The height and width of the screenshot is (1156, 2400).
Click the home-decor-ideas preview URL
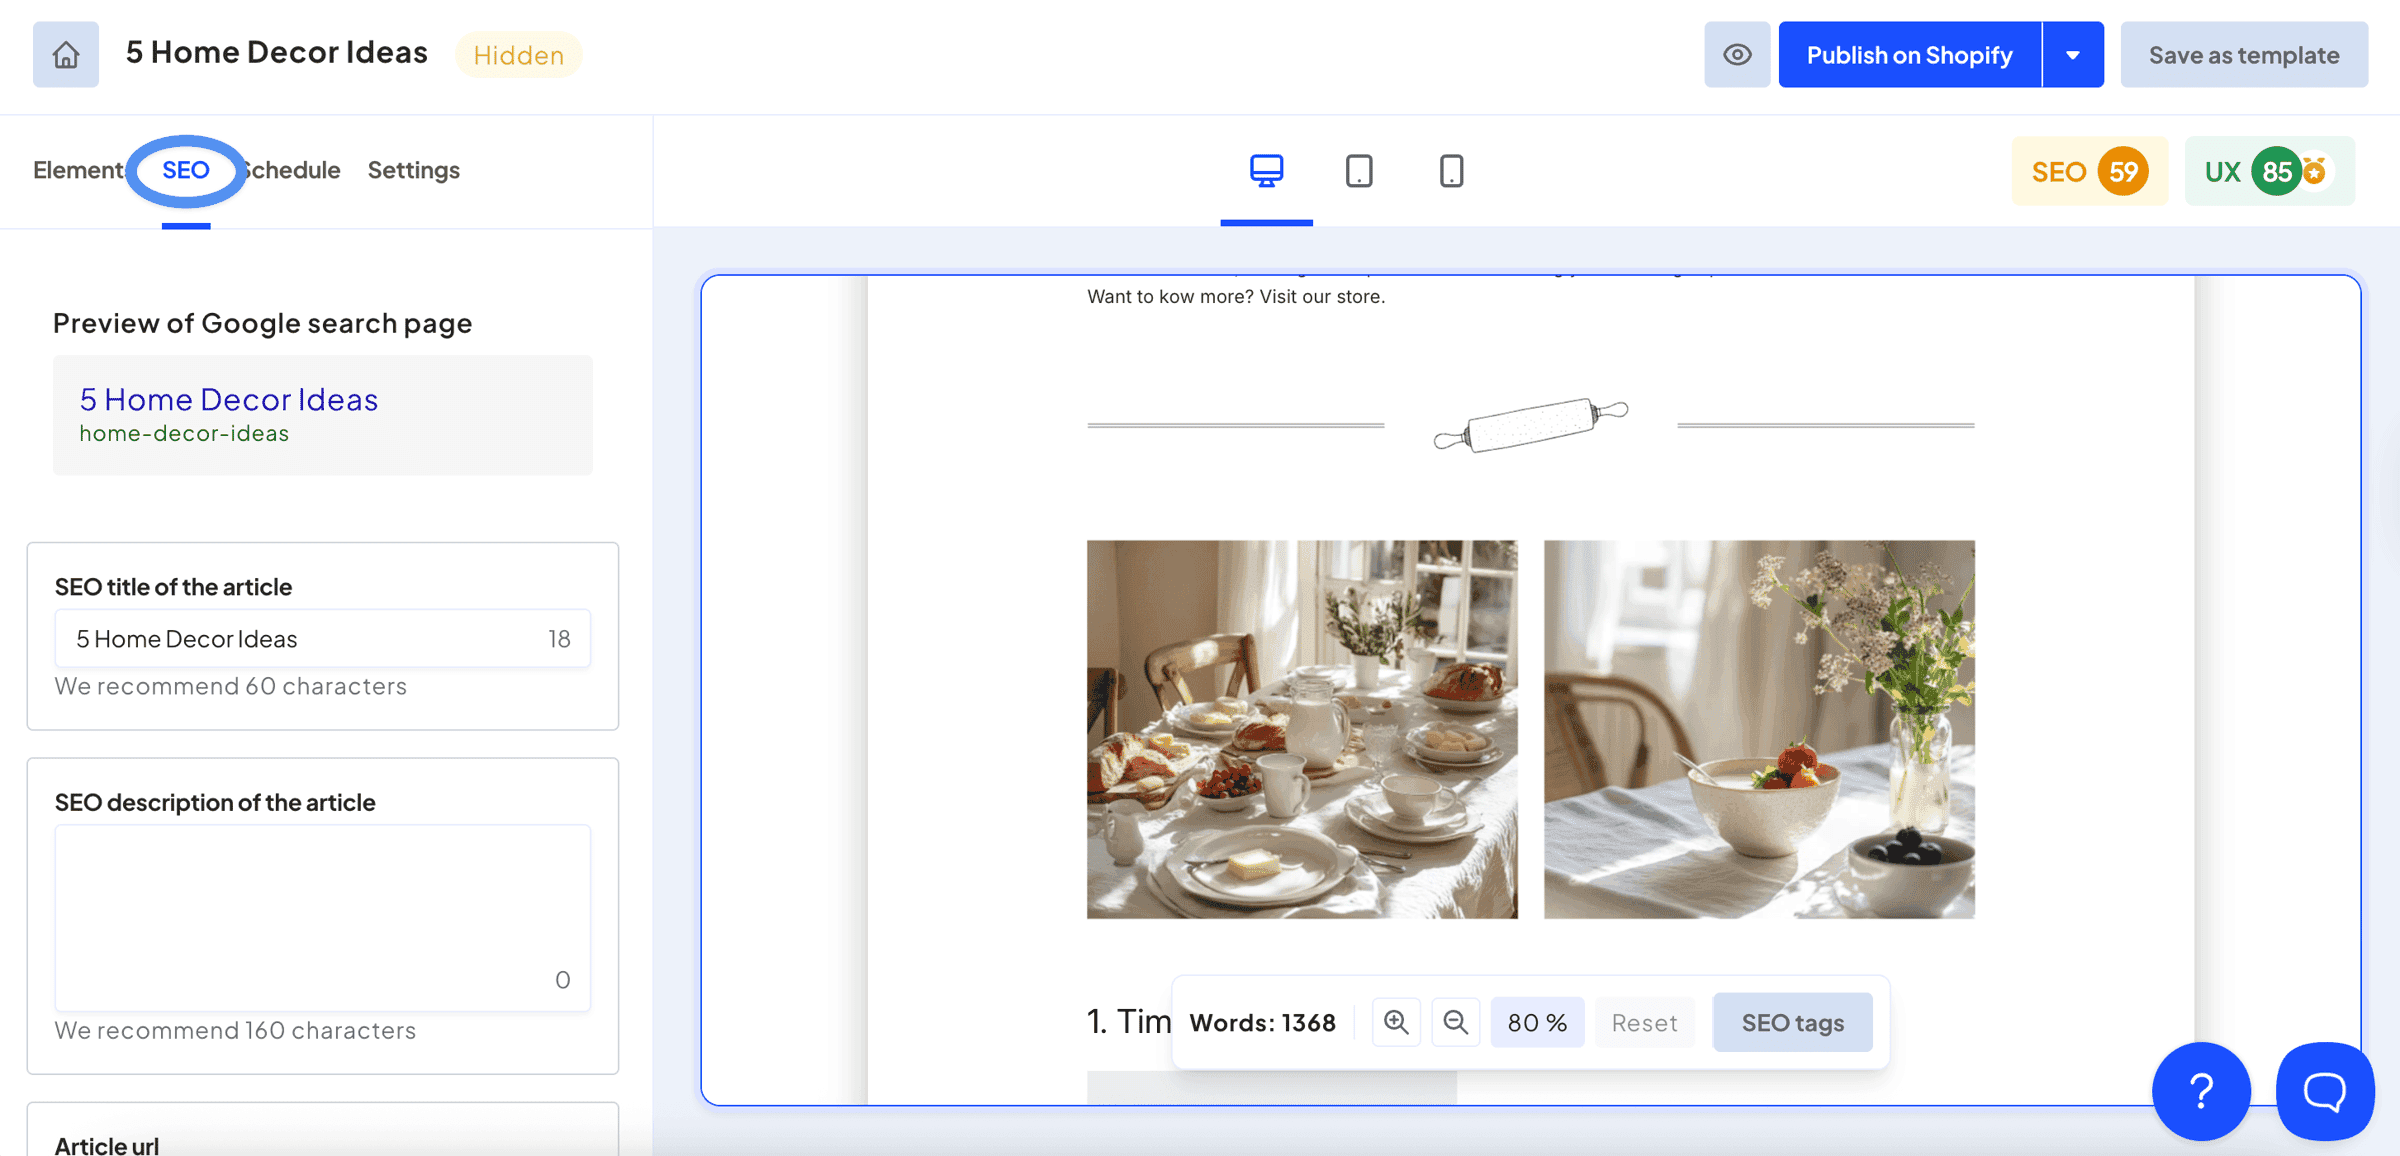(x=184, y=433)
